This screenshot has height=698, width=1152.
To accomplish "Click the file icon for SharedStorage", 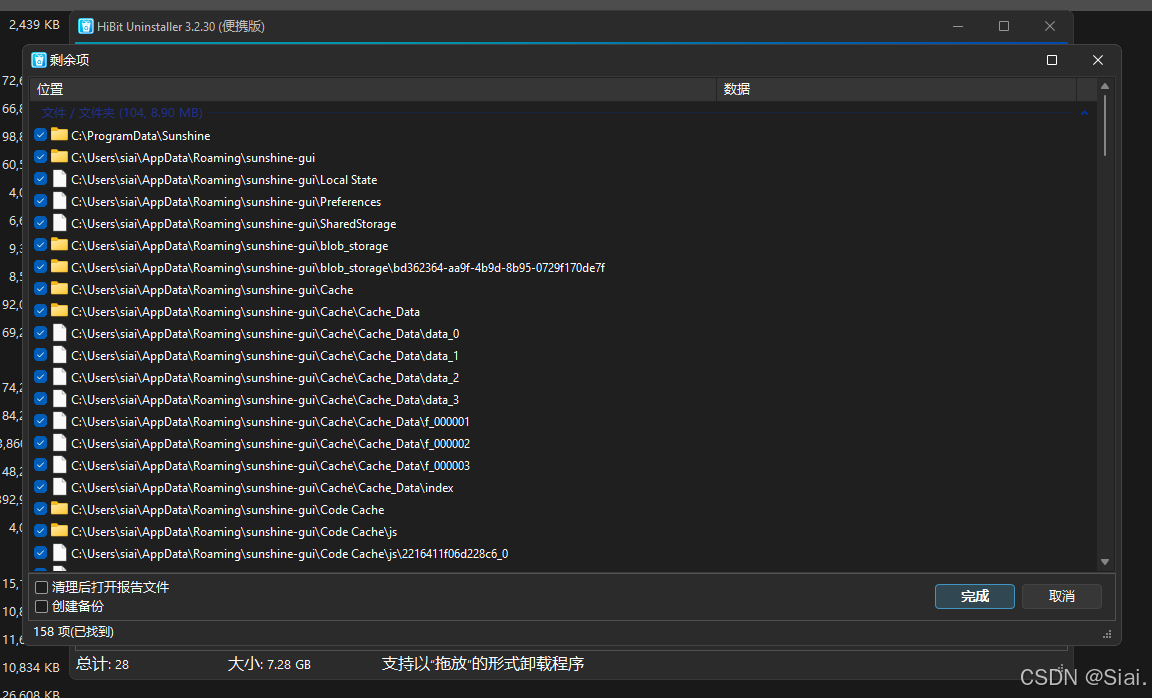I will (60, 223).
